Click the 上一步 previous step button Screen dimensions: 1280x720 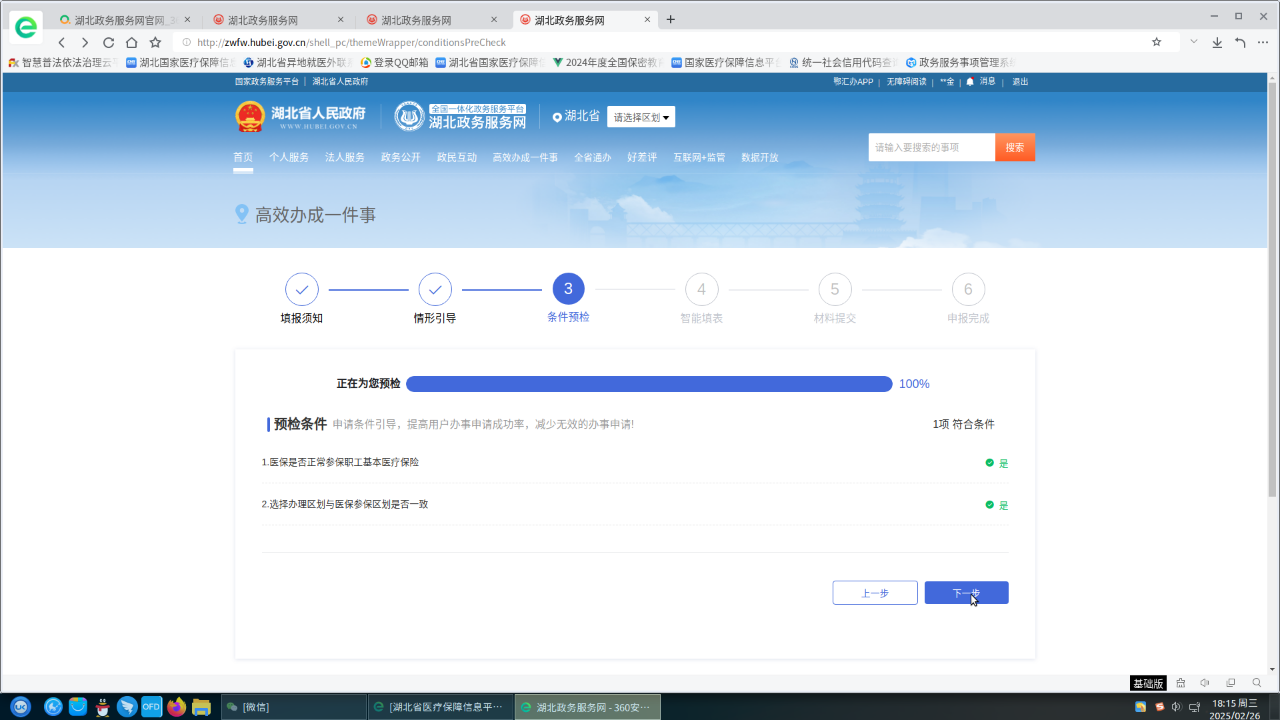(874, 593)
